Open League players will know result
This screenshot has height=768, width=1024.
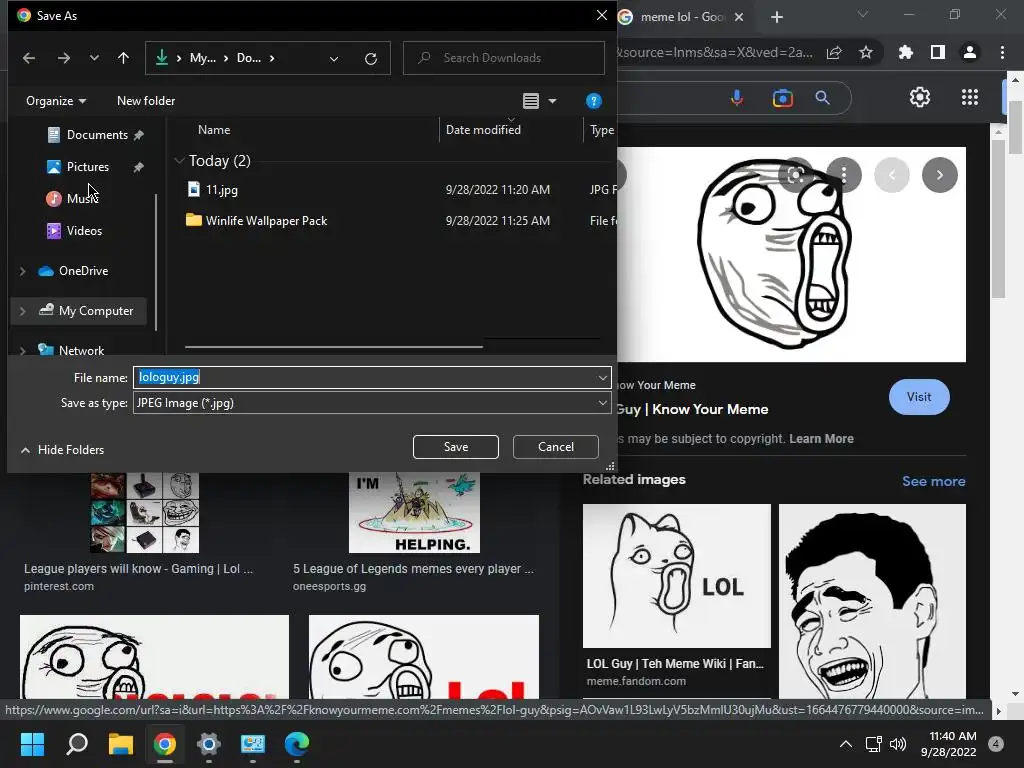click(x=138, y=569)
